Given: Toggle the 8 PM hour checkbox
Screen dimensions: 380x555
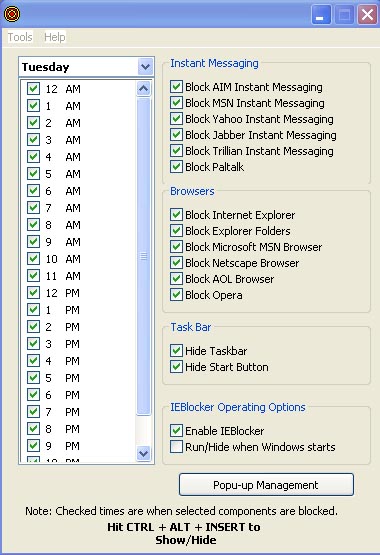Looking at the screenshot, I should point(33,428).
